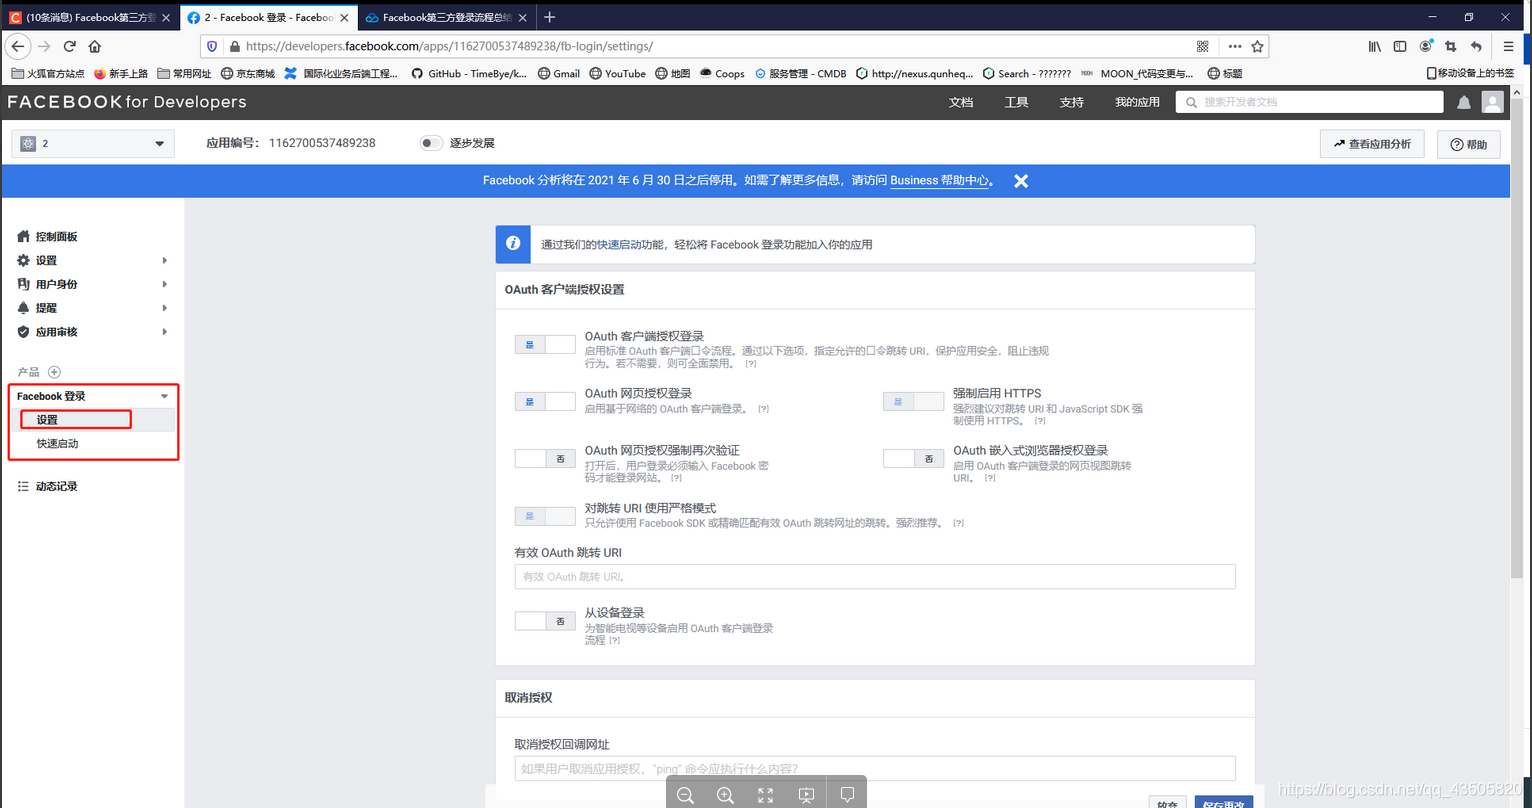Open the Firefox account icon
Screen dimensions: 1532x808
click(x=1426, y=46)
